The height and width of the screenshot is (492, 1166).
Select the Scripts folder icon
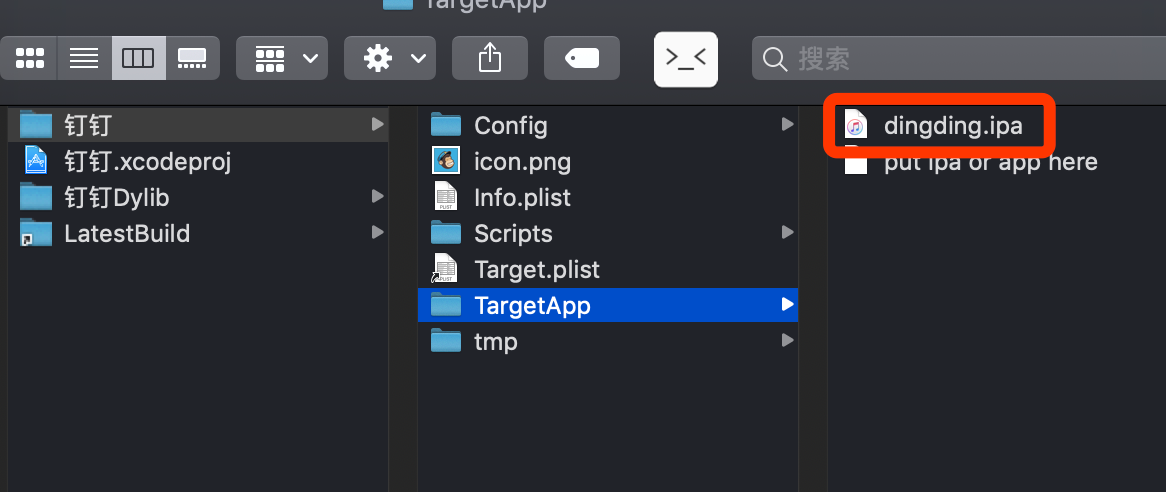[x=446, y=233]
